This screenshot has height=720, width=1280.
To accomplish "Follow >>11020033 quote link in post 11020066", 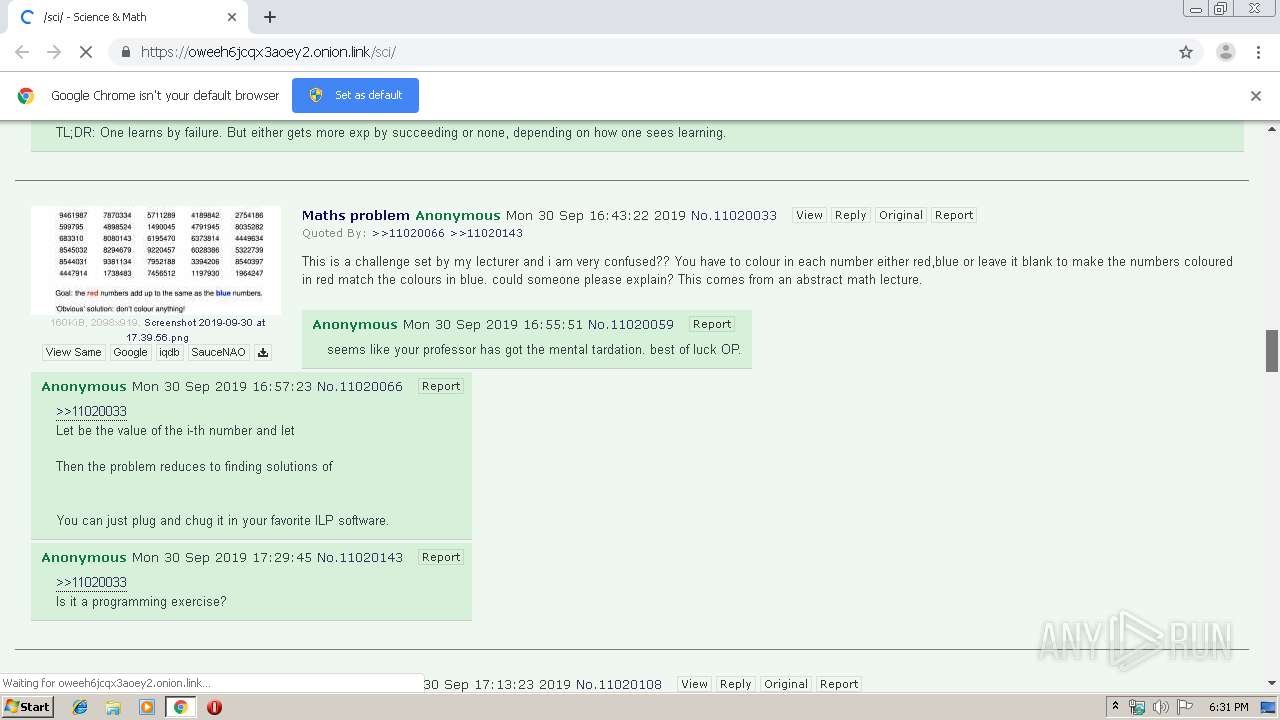I will (x=91, y=411).
